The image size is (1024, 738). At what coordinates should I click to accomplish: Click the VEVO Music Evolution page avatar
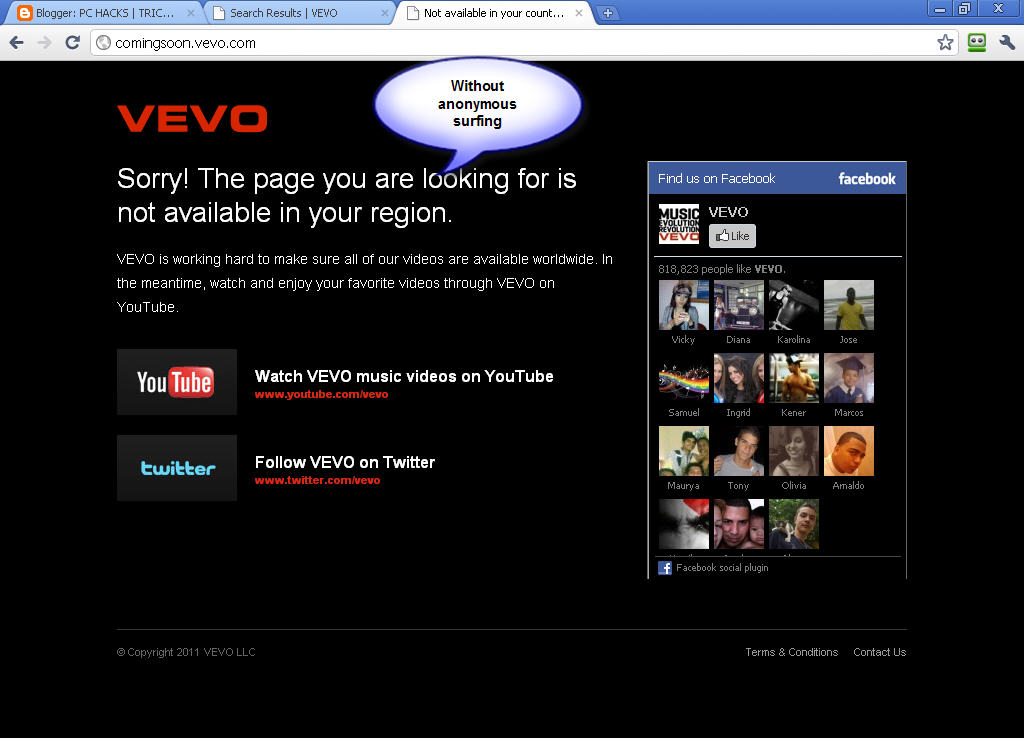[679, 224]
